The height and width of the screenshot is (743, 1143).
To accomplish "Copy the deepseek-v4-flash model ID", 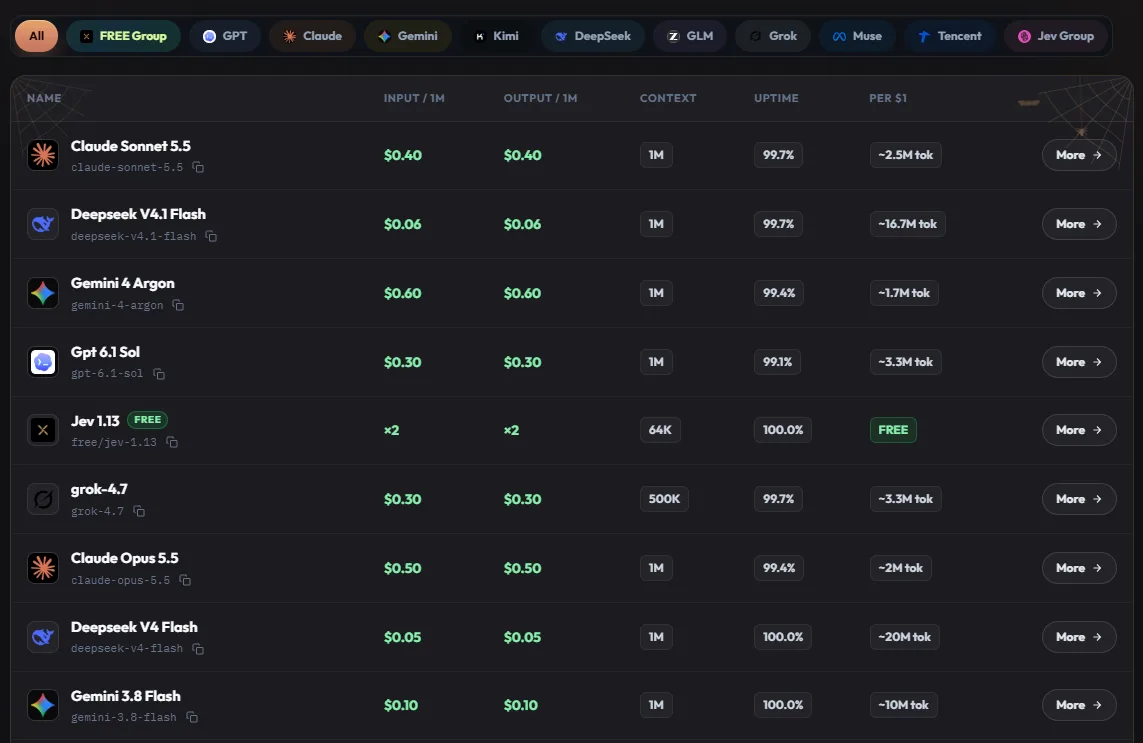I will pyautogui.click(x=198, y=649).
